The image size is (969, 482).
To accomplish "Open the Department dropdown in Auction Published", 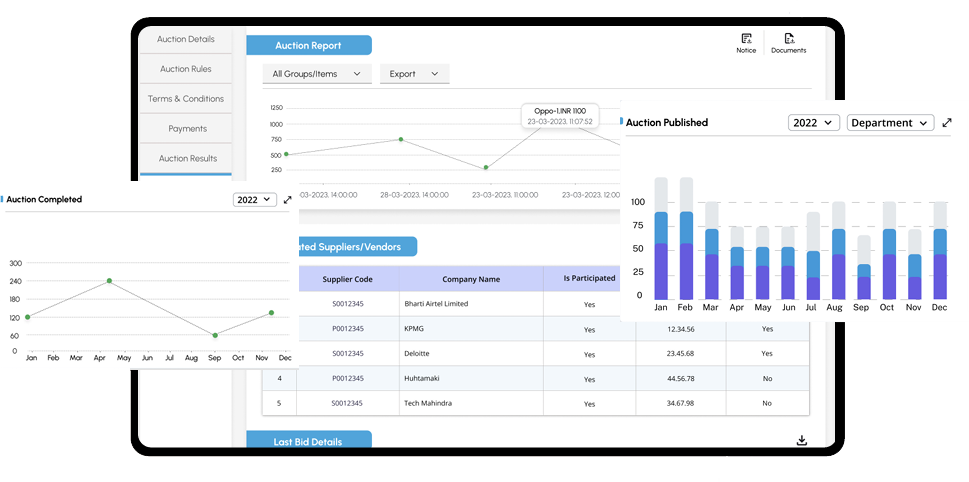I will 890,122.
